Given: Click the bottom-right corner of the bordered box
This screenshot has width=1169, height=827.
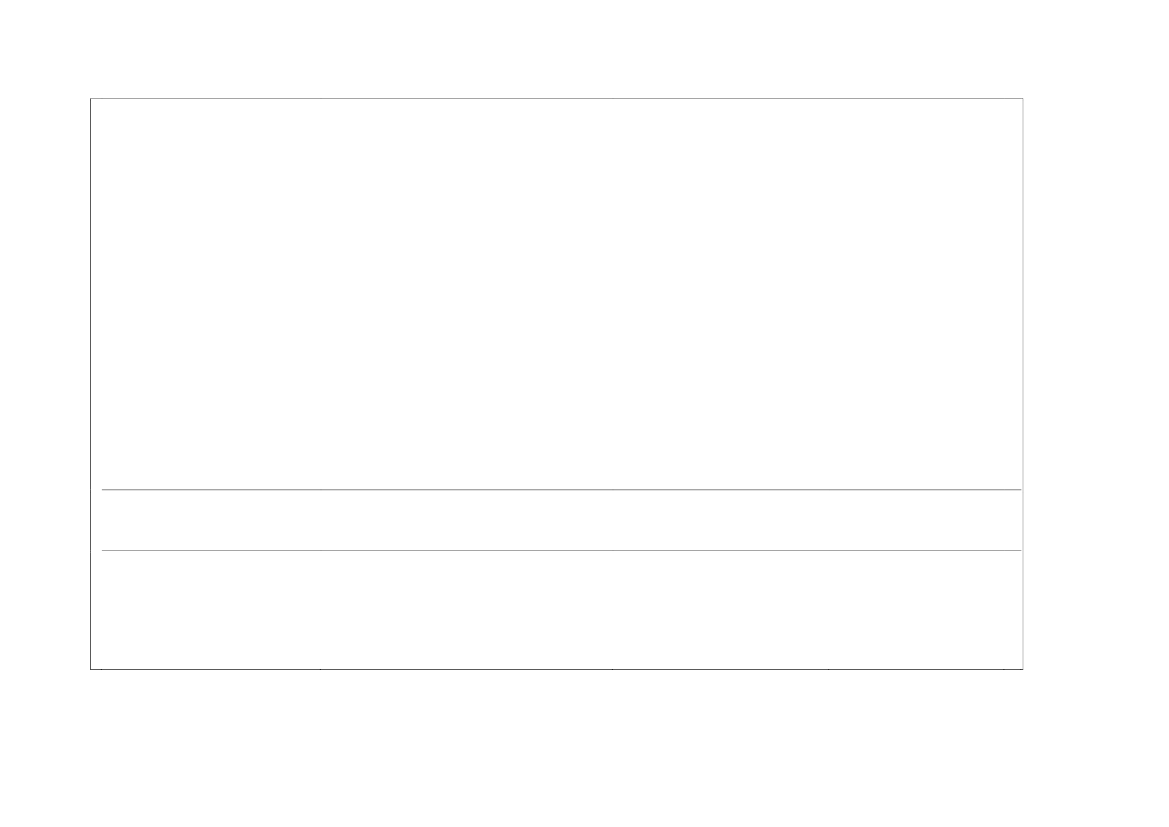Looking at the screenshot, I should 1022,668.
